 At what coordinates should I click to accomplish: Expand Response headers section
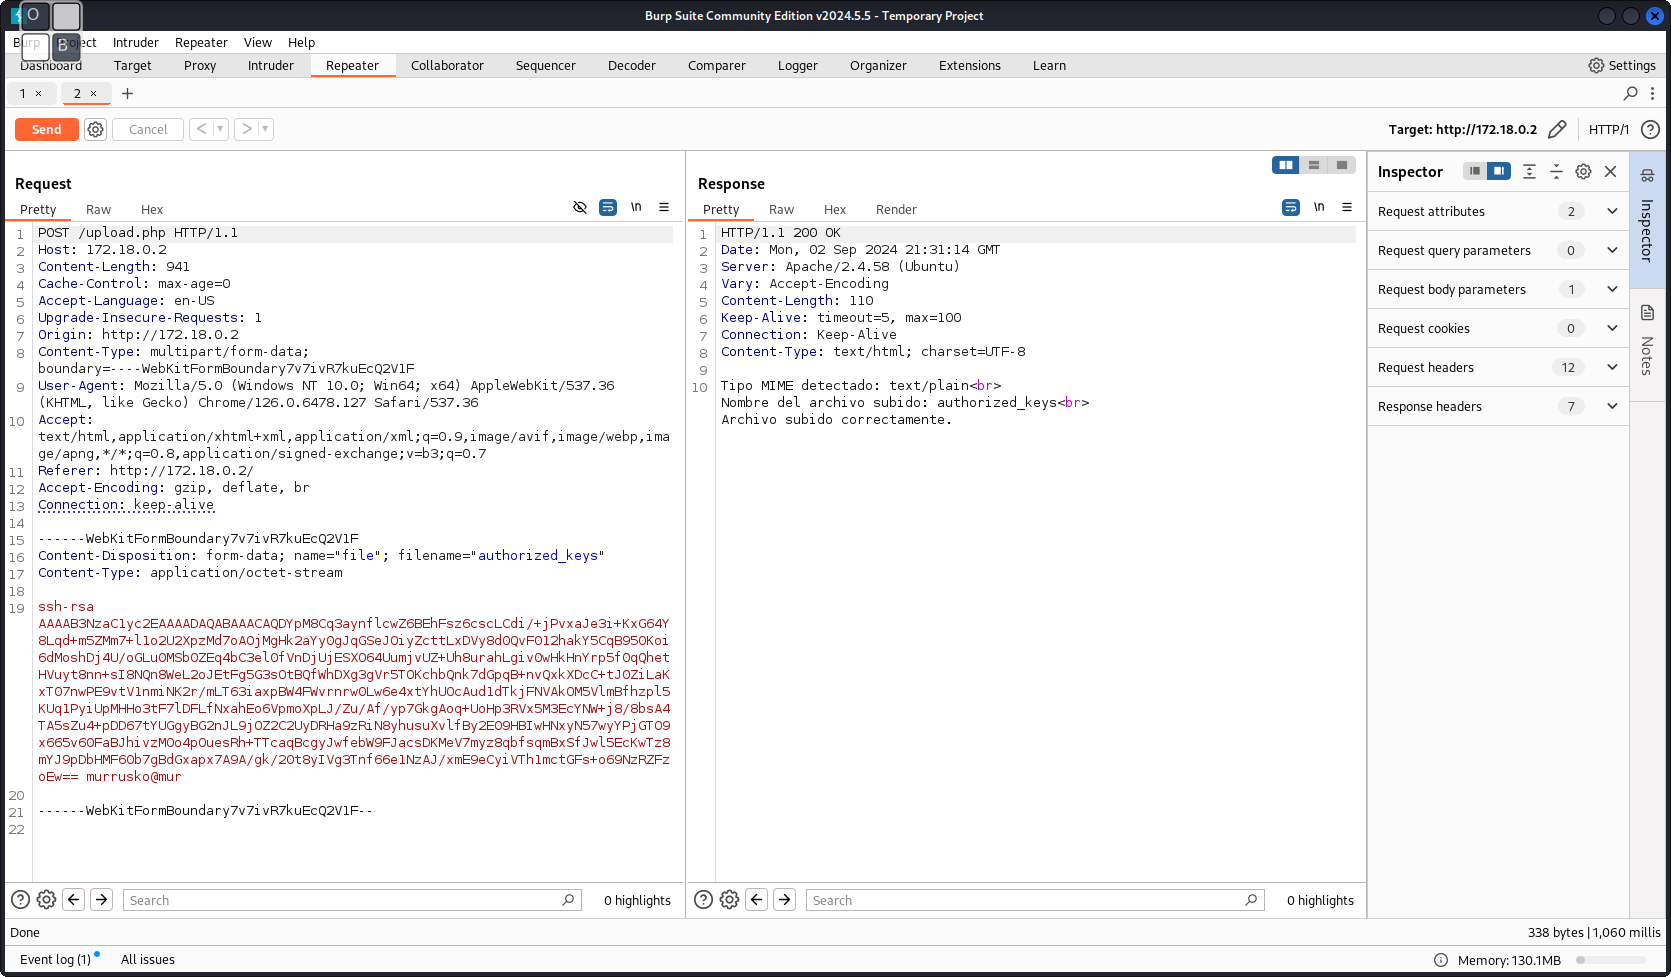click(1612, 406)
